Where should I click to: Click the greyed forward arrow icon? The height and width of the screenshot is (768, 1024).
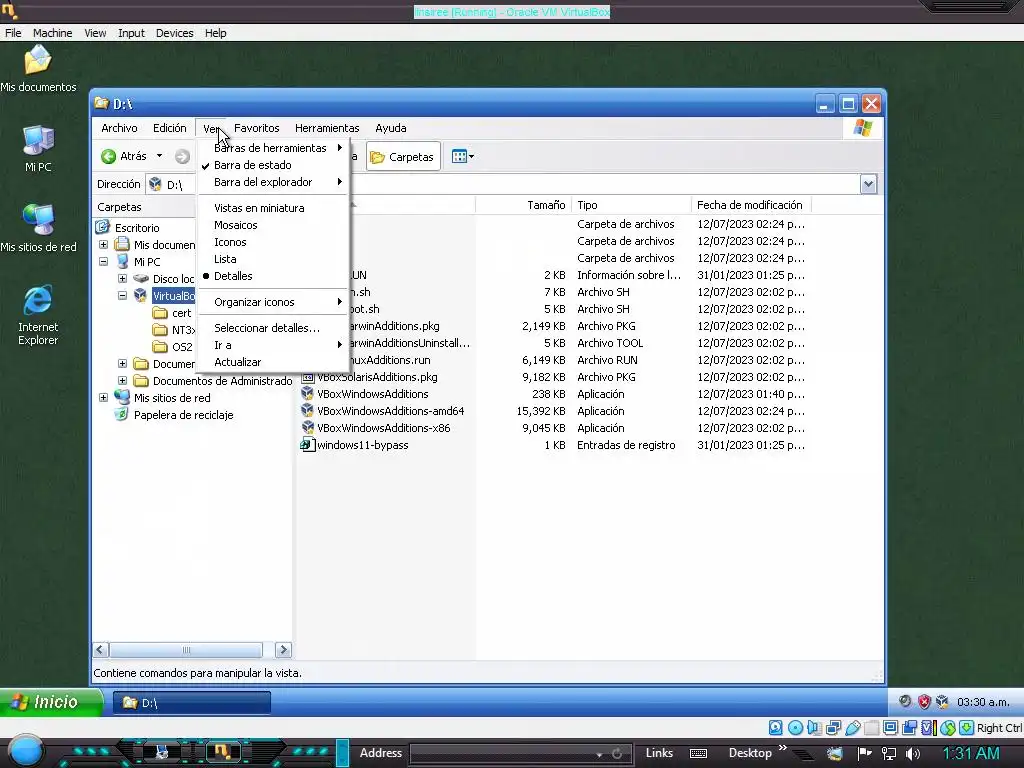182,157
